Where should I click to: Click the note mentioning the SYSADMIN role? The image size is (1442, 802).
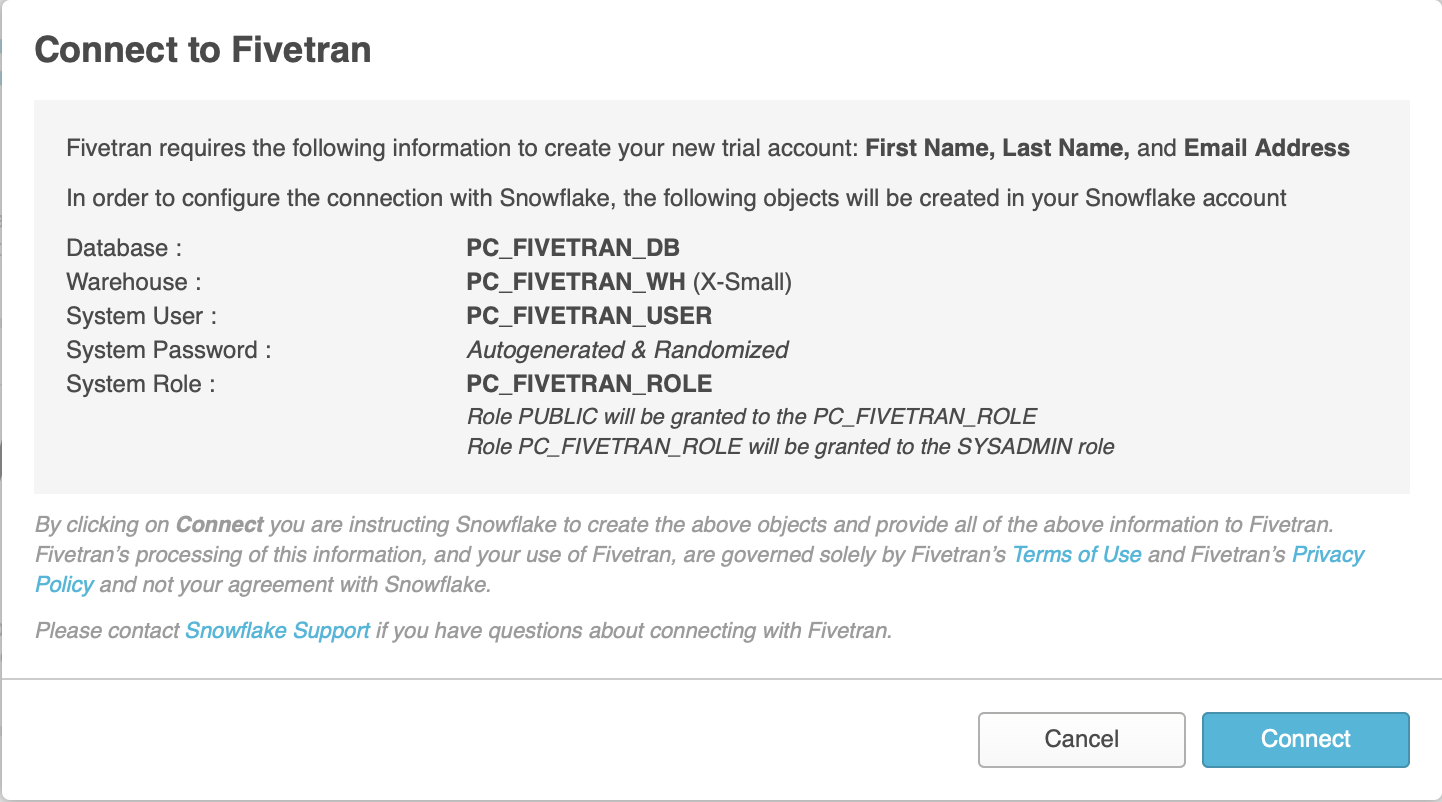790,446
